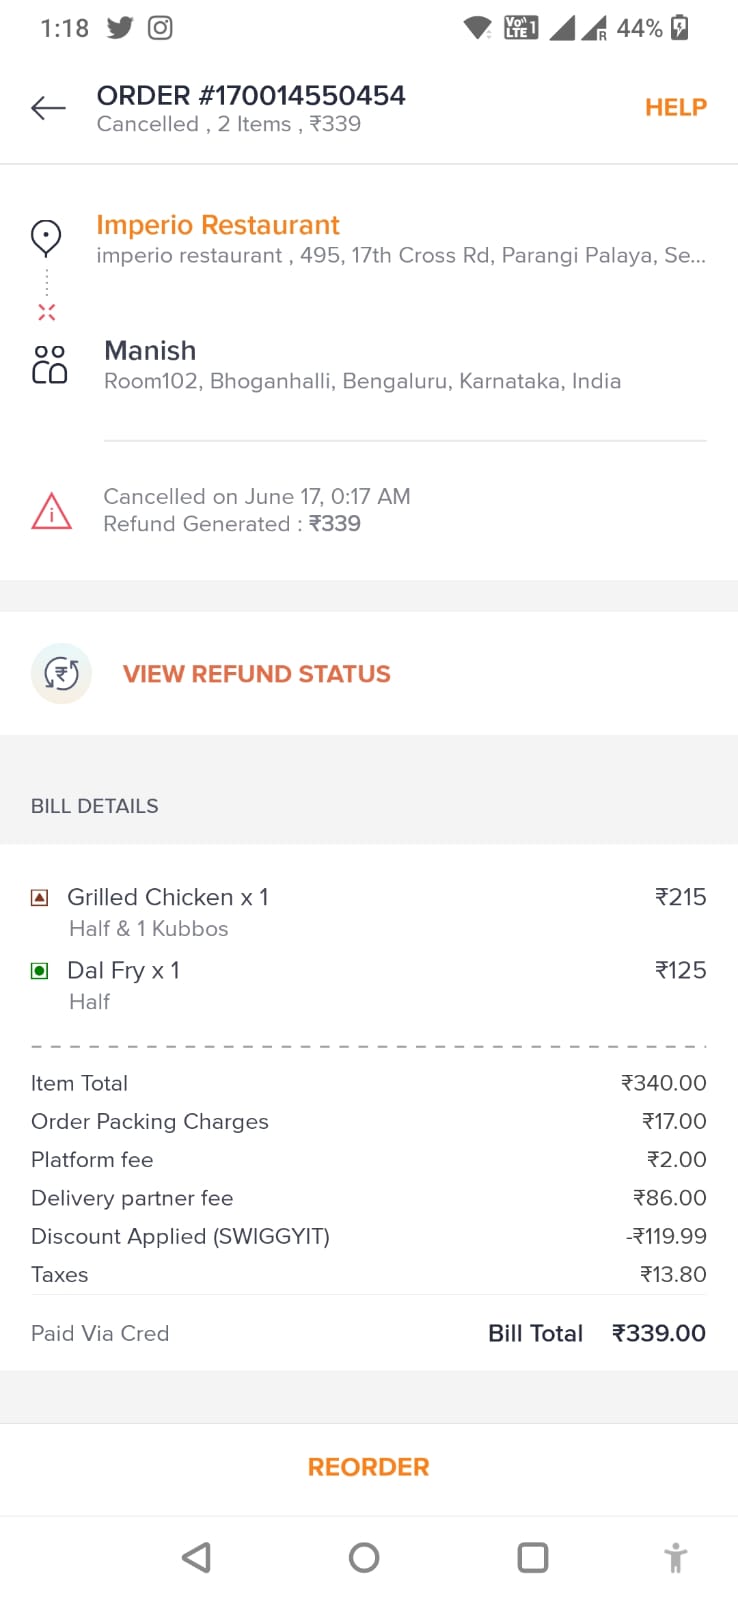Screen dimensions: 738x1600
Task: Tap Android back navigation button
Action: click(196, 1557)
